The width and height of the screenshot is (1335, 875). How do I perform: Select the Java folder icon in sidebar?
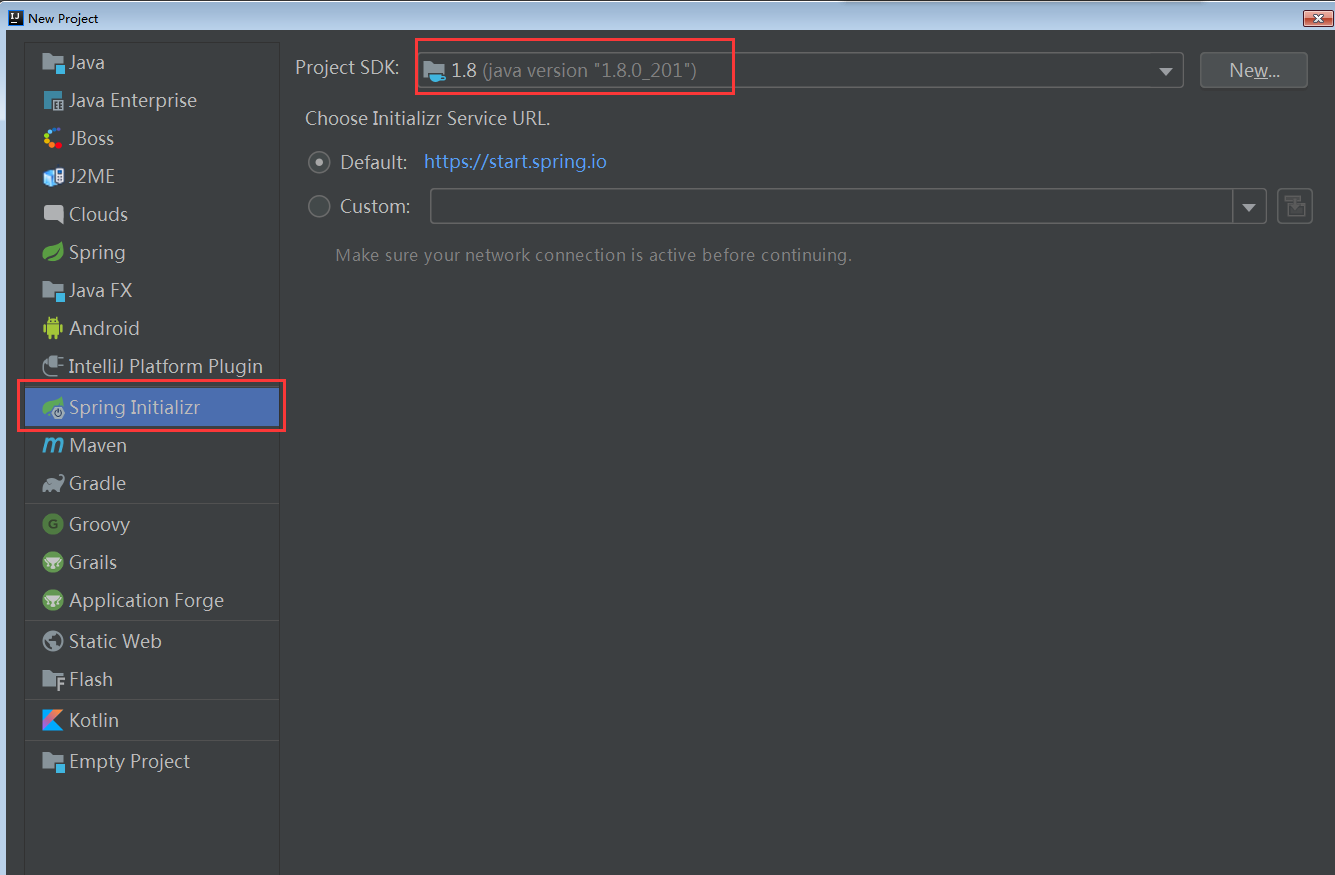coord(53,62)
